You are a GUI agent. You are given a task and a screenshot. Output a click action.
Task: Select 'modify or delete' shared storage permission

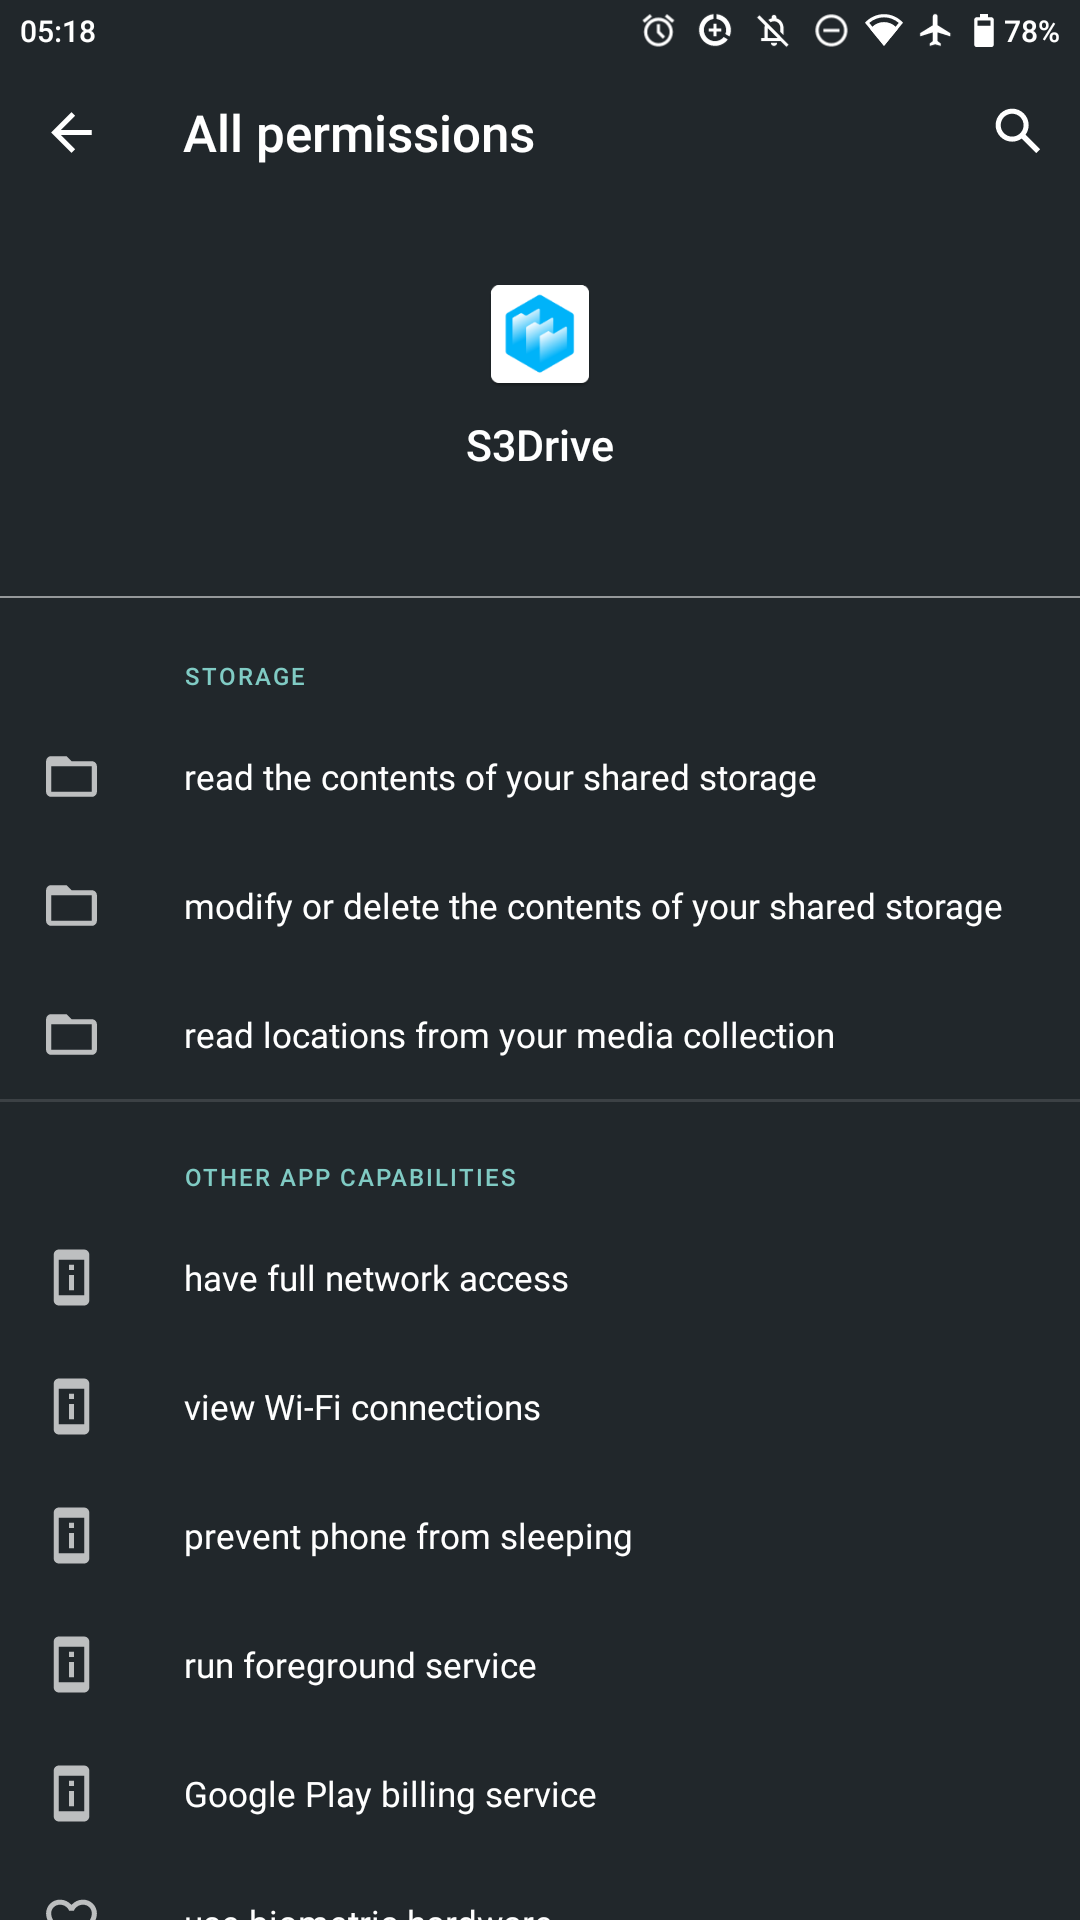(592, 907)
